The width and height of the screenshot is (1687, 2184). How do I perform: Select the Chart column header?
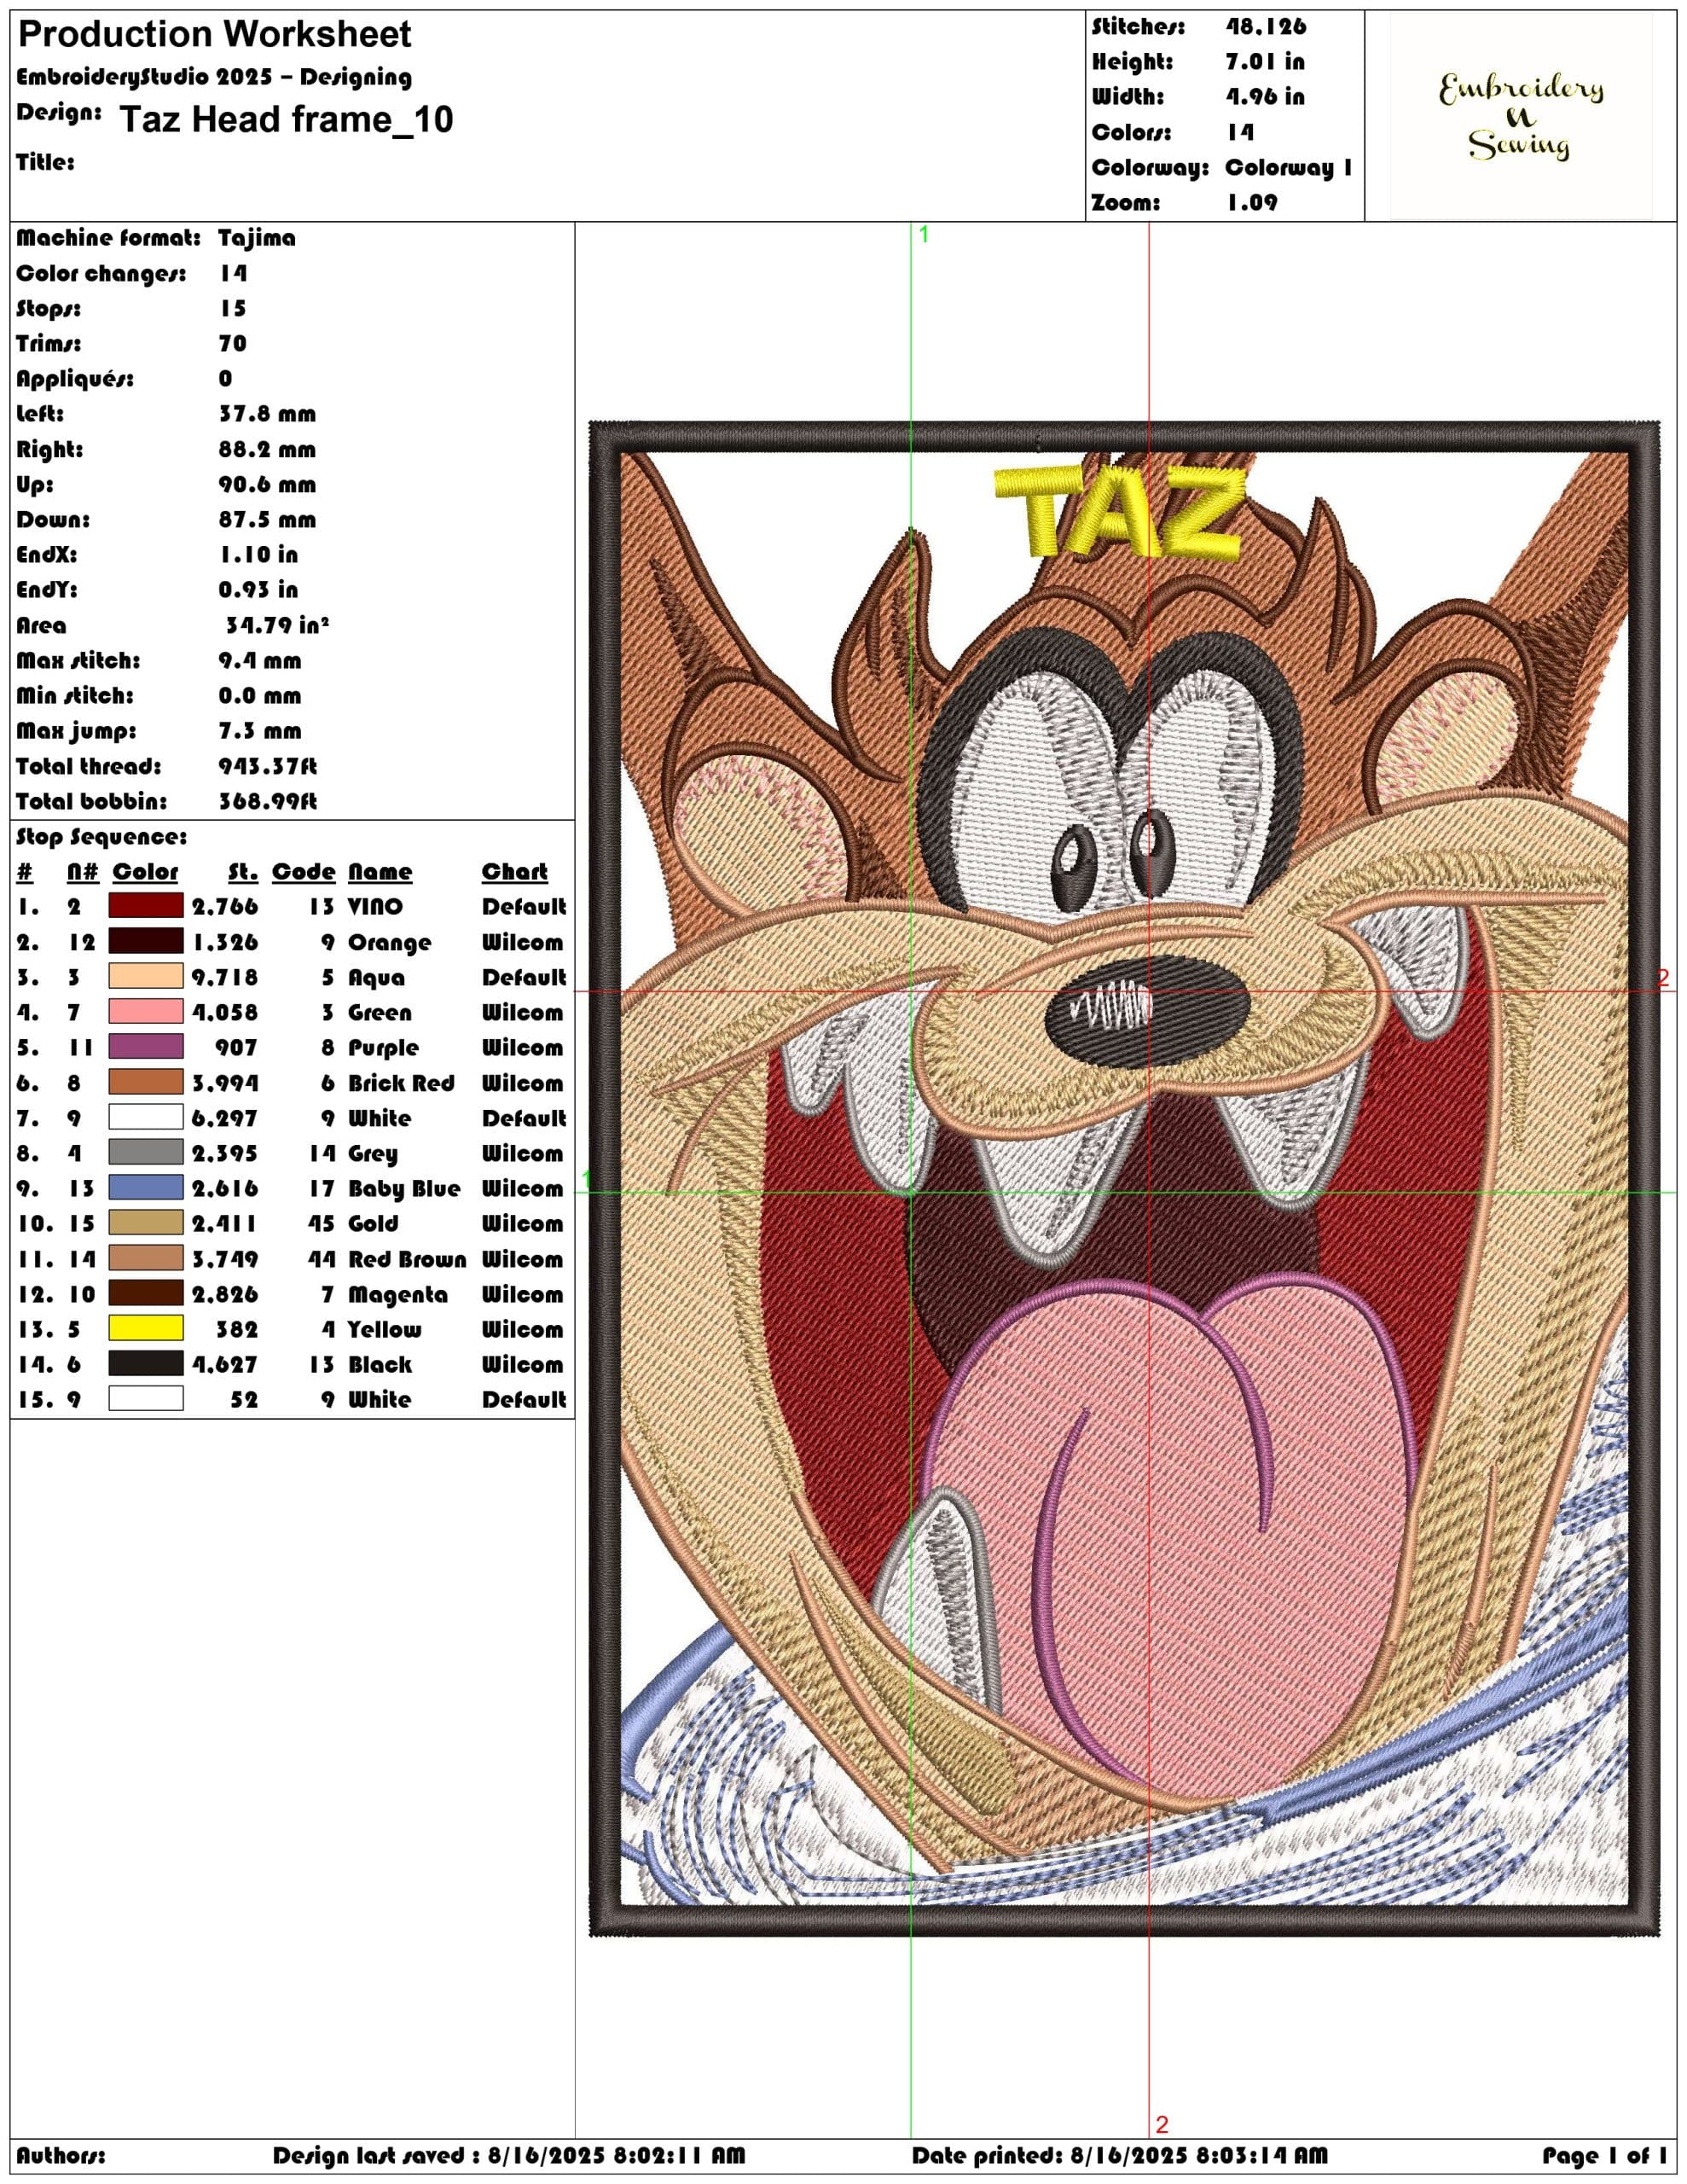tap(515, 872)
